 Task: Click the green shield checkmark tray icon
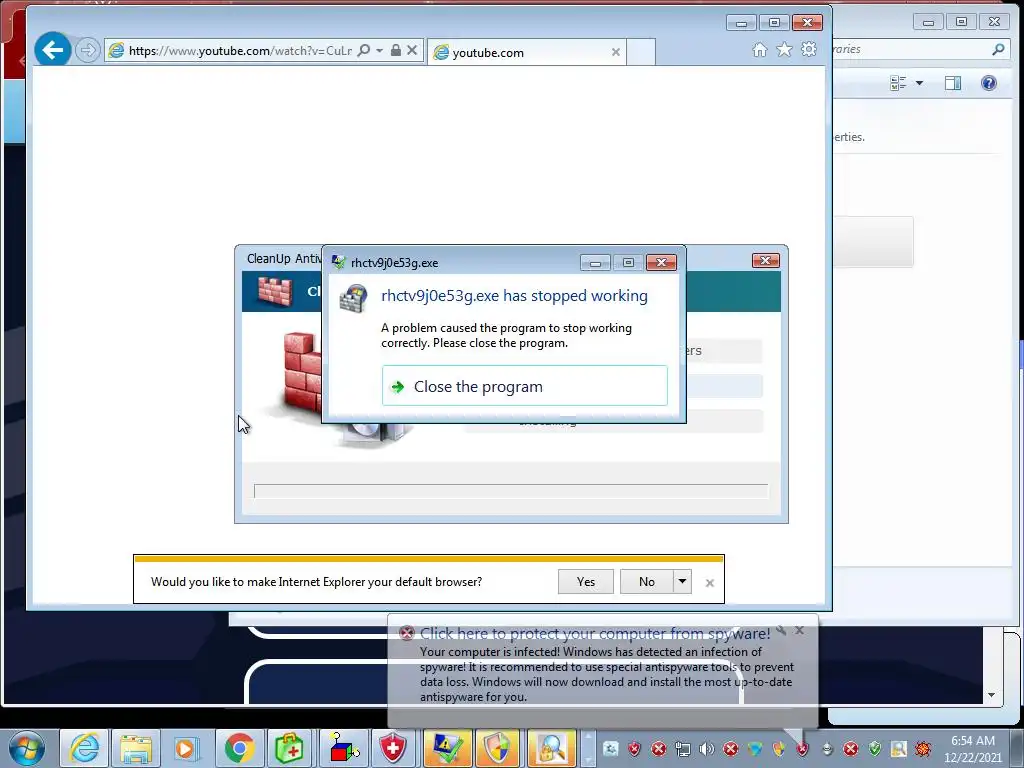(x=874, y=748)
